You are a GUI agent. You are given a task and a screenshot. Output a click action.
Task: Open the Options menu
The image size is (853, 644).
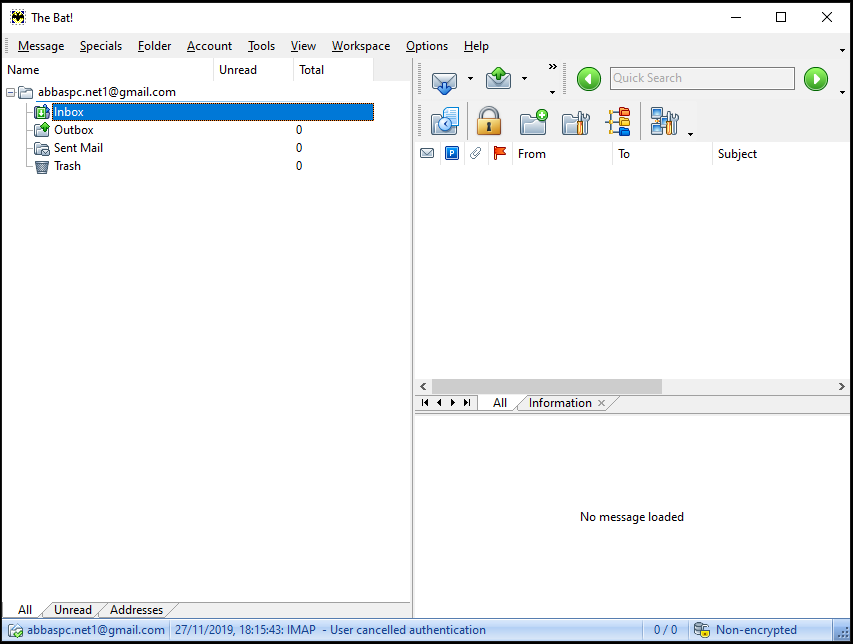point(427,46)
